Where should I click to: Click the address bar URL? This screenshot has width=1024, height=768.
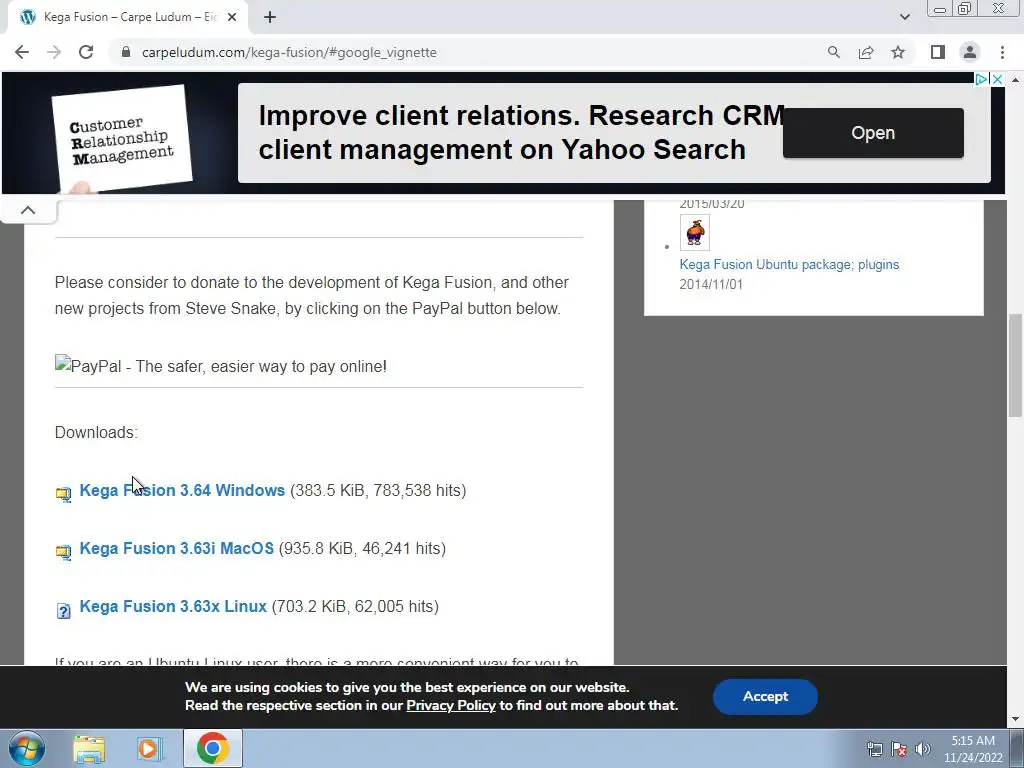[289, 52]
